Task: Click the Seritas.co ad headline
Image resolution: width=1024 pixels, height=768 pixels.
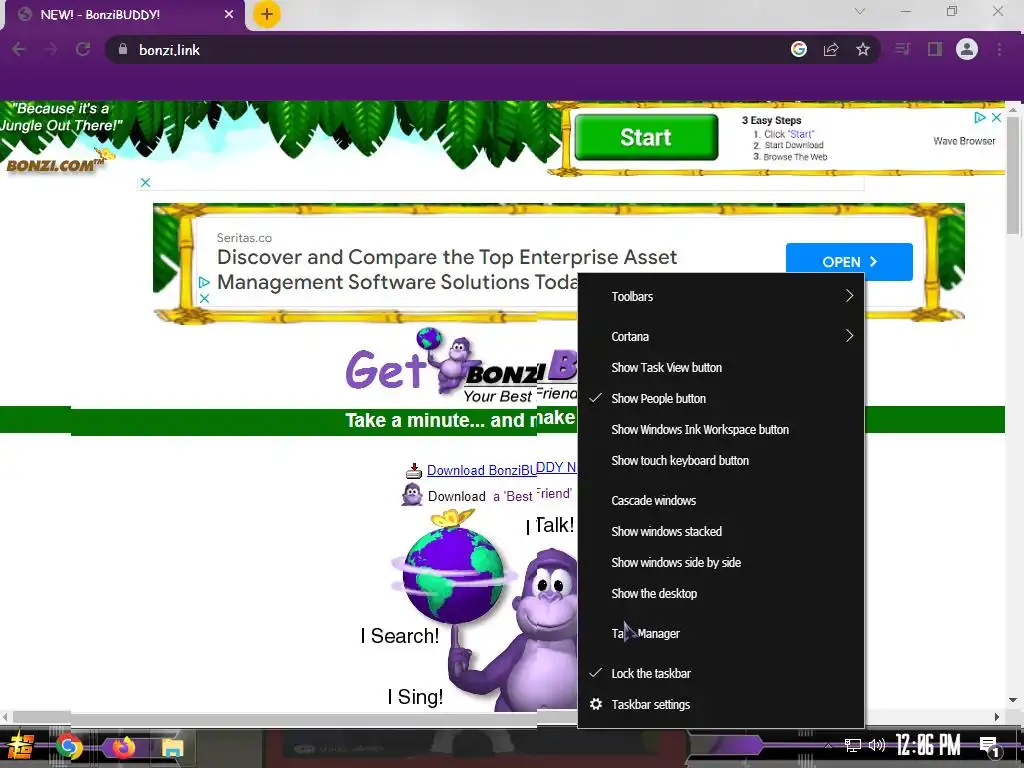Action: pos(447,269)
